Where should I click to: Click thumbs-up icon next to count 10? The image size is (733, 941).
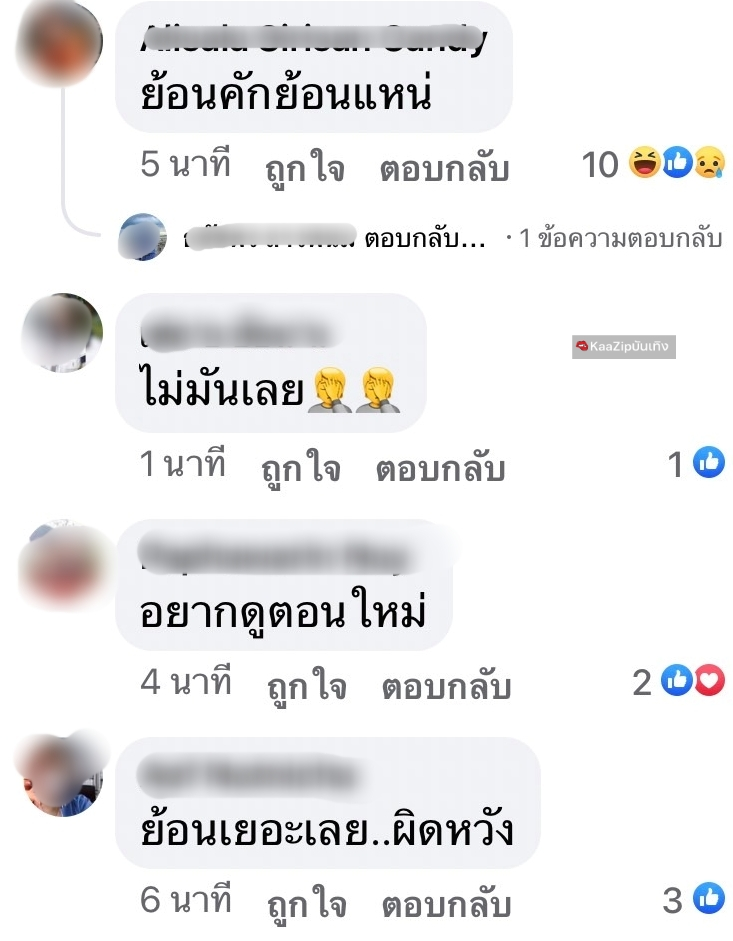(x=677, y=162)
